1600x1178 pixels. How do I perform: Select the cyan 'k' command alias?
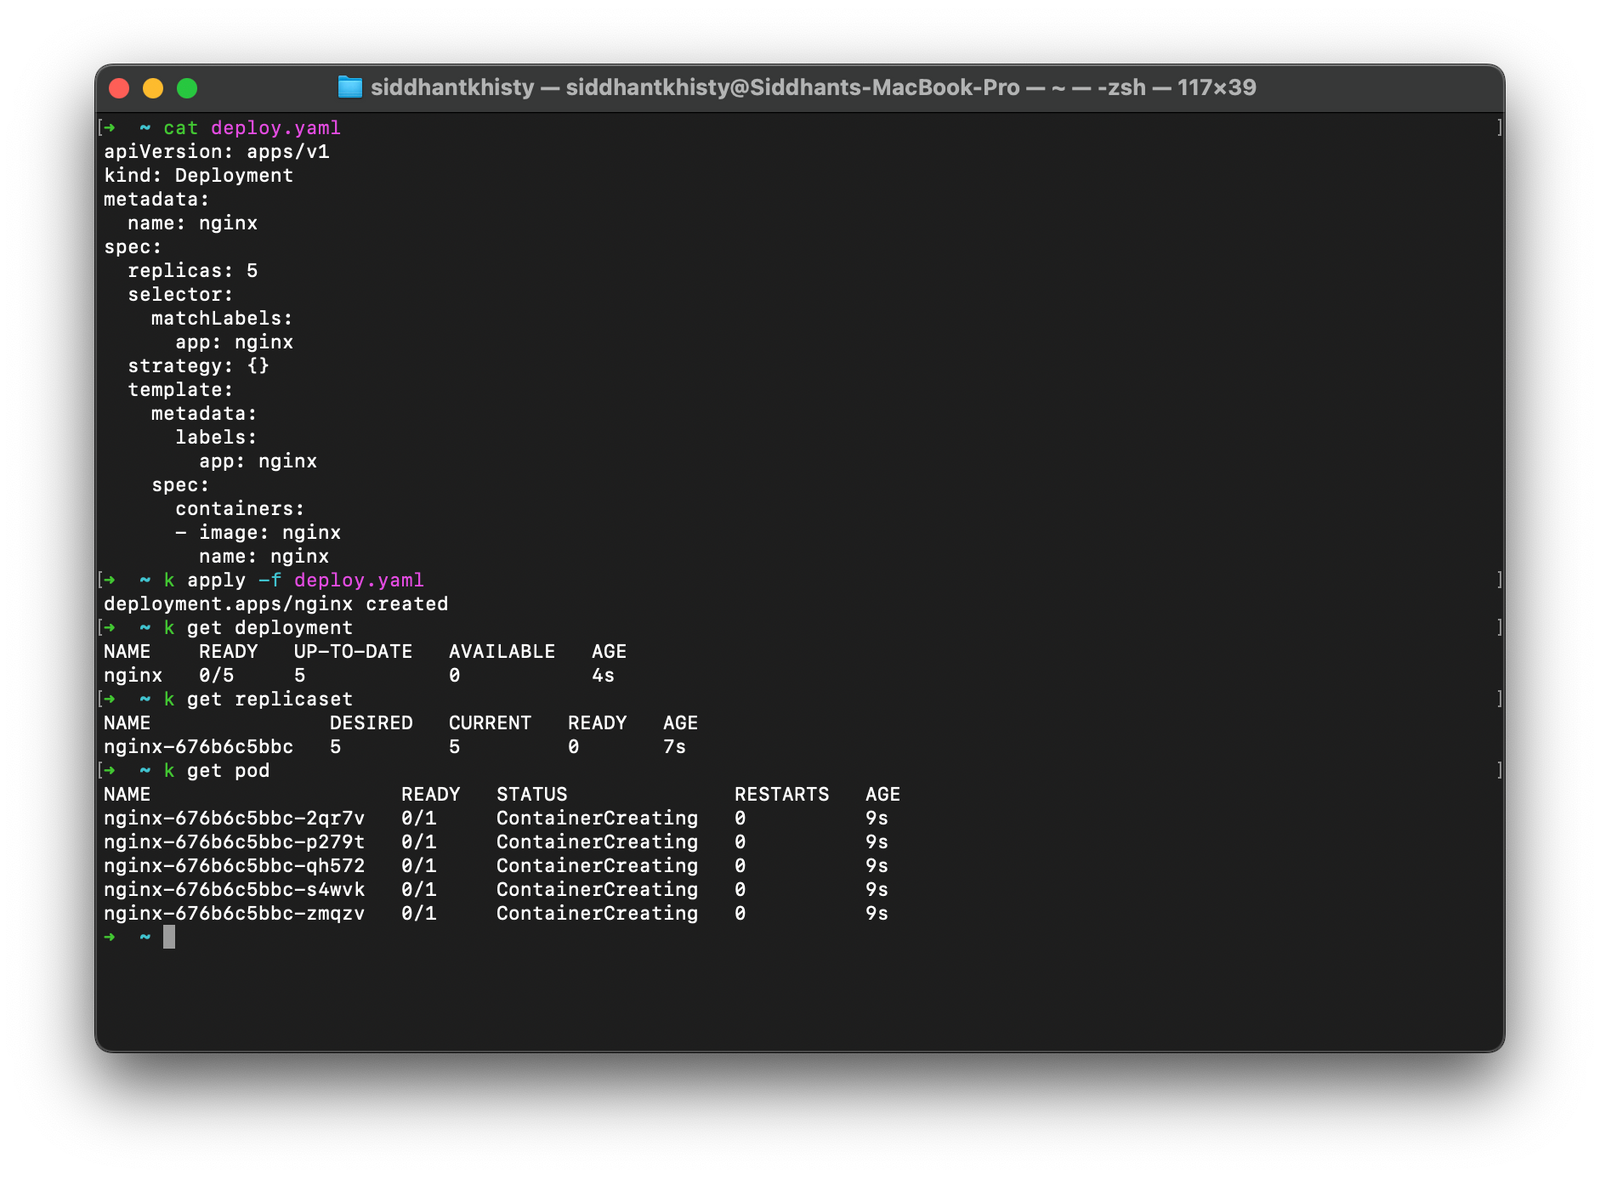(167, 580)
